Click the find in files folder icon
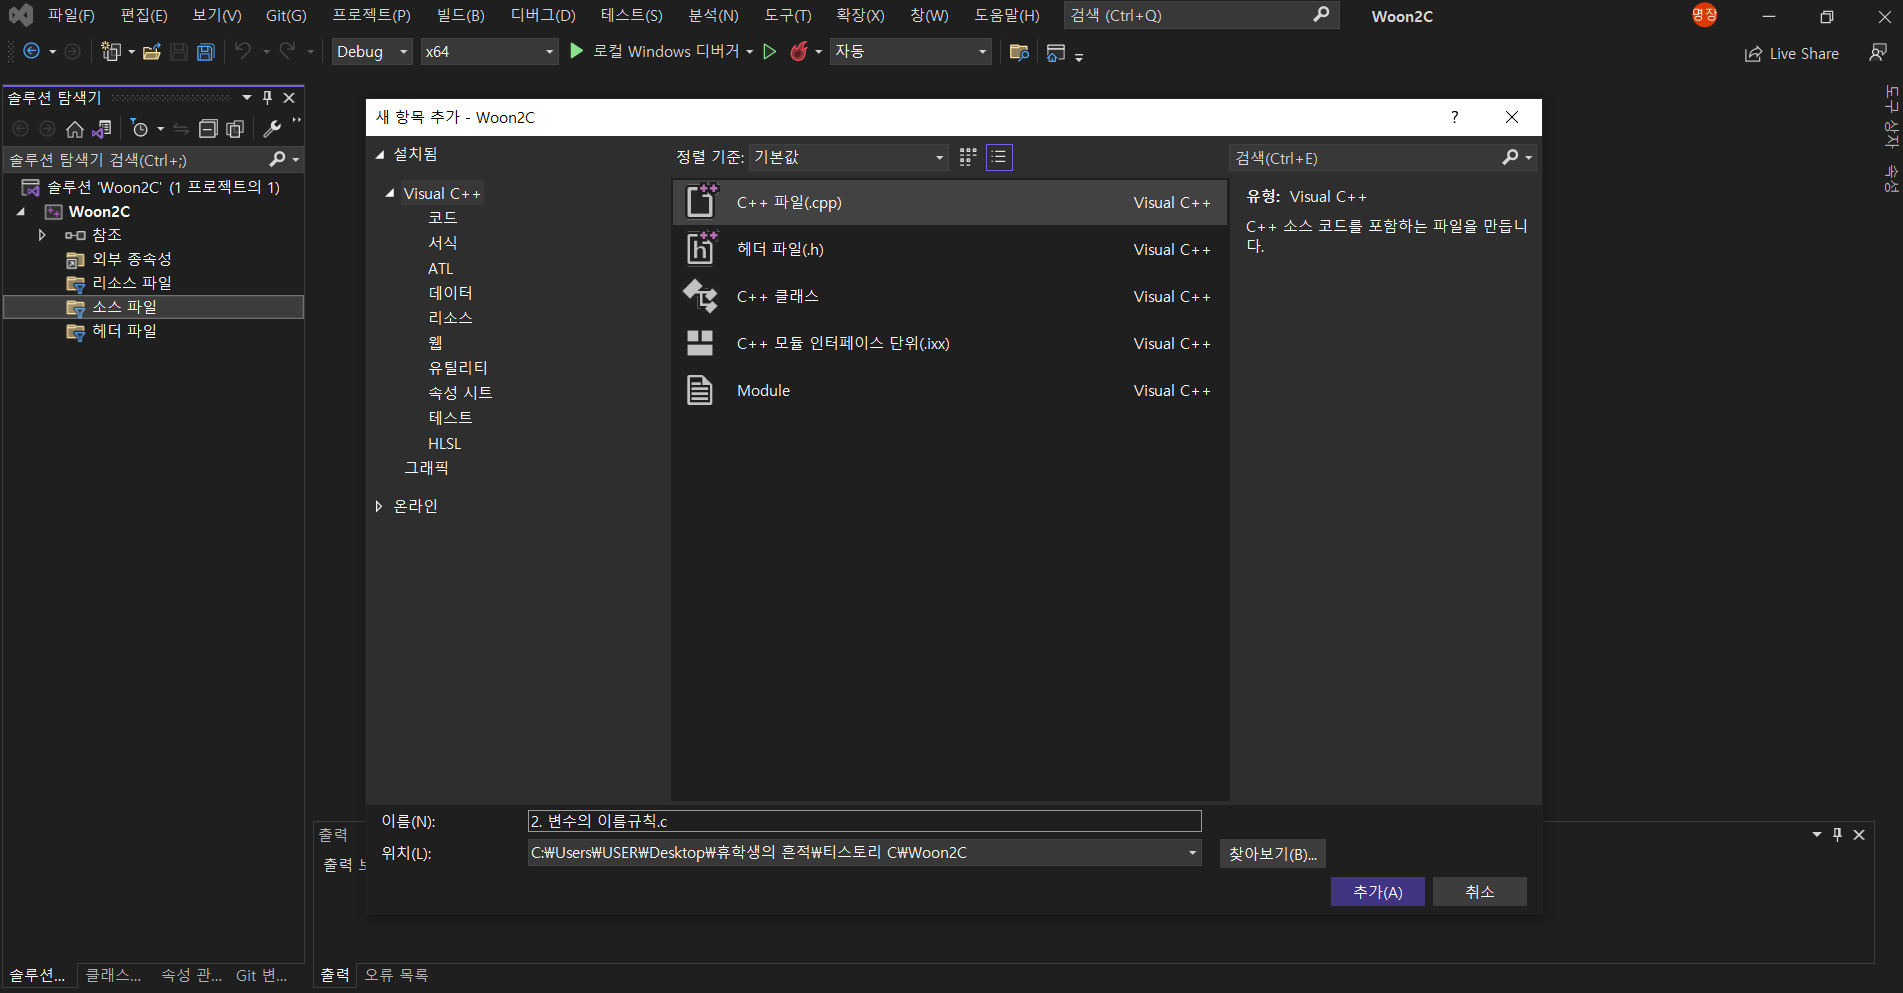Image resolution: width=1903 pixels, height=993 pixels. 1019,52
